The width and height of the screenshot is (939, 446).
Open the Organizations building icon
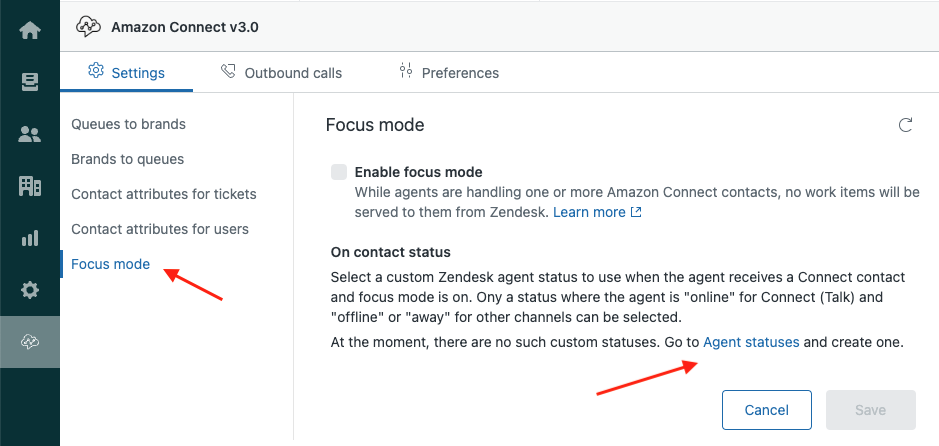click(30, 186)
